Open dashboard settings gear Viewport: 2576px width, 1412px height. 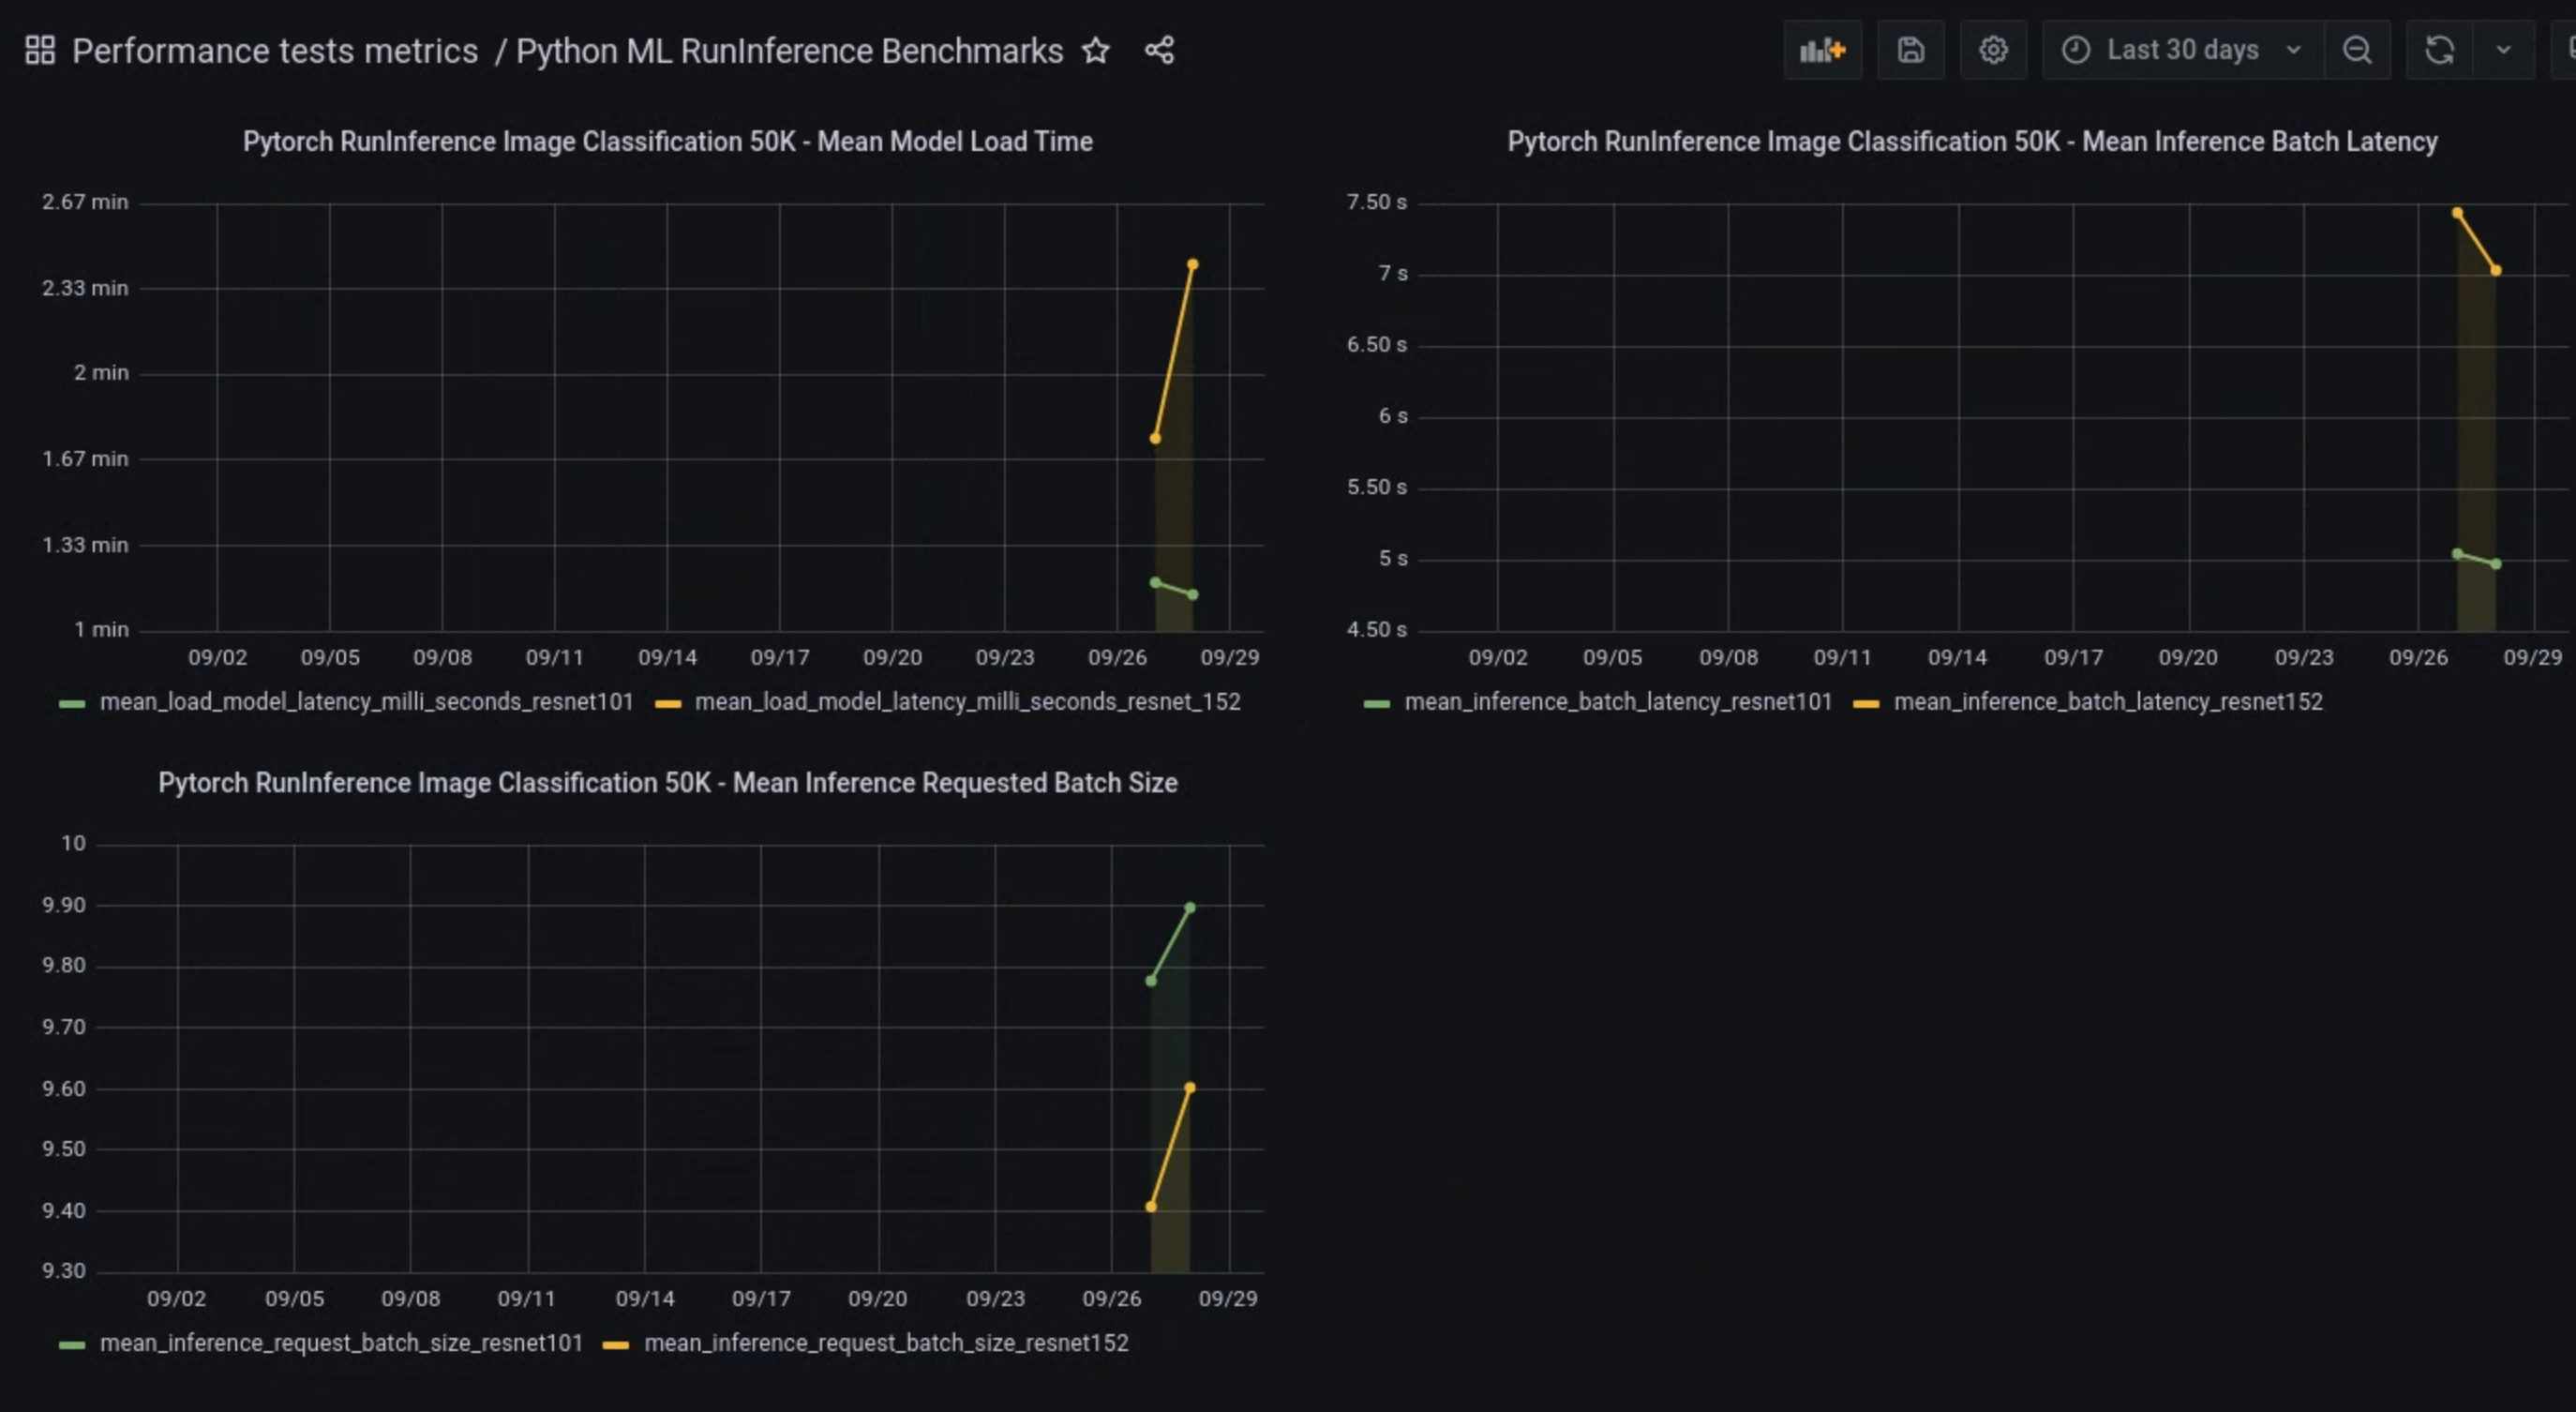[x=1993, y=50]
